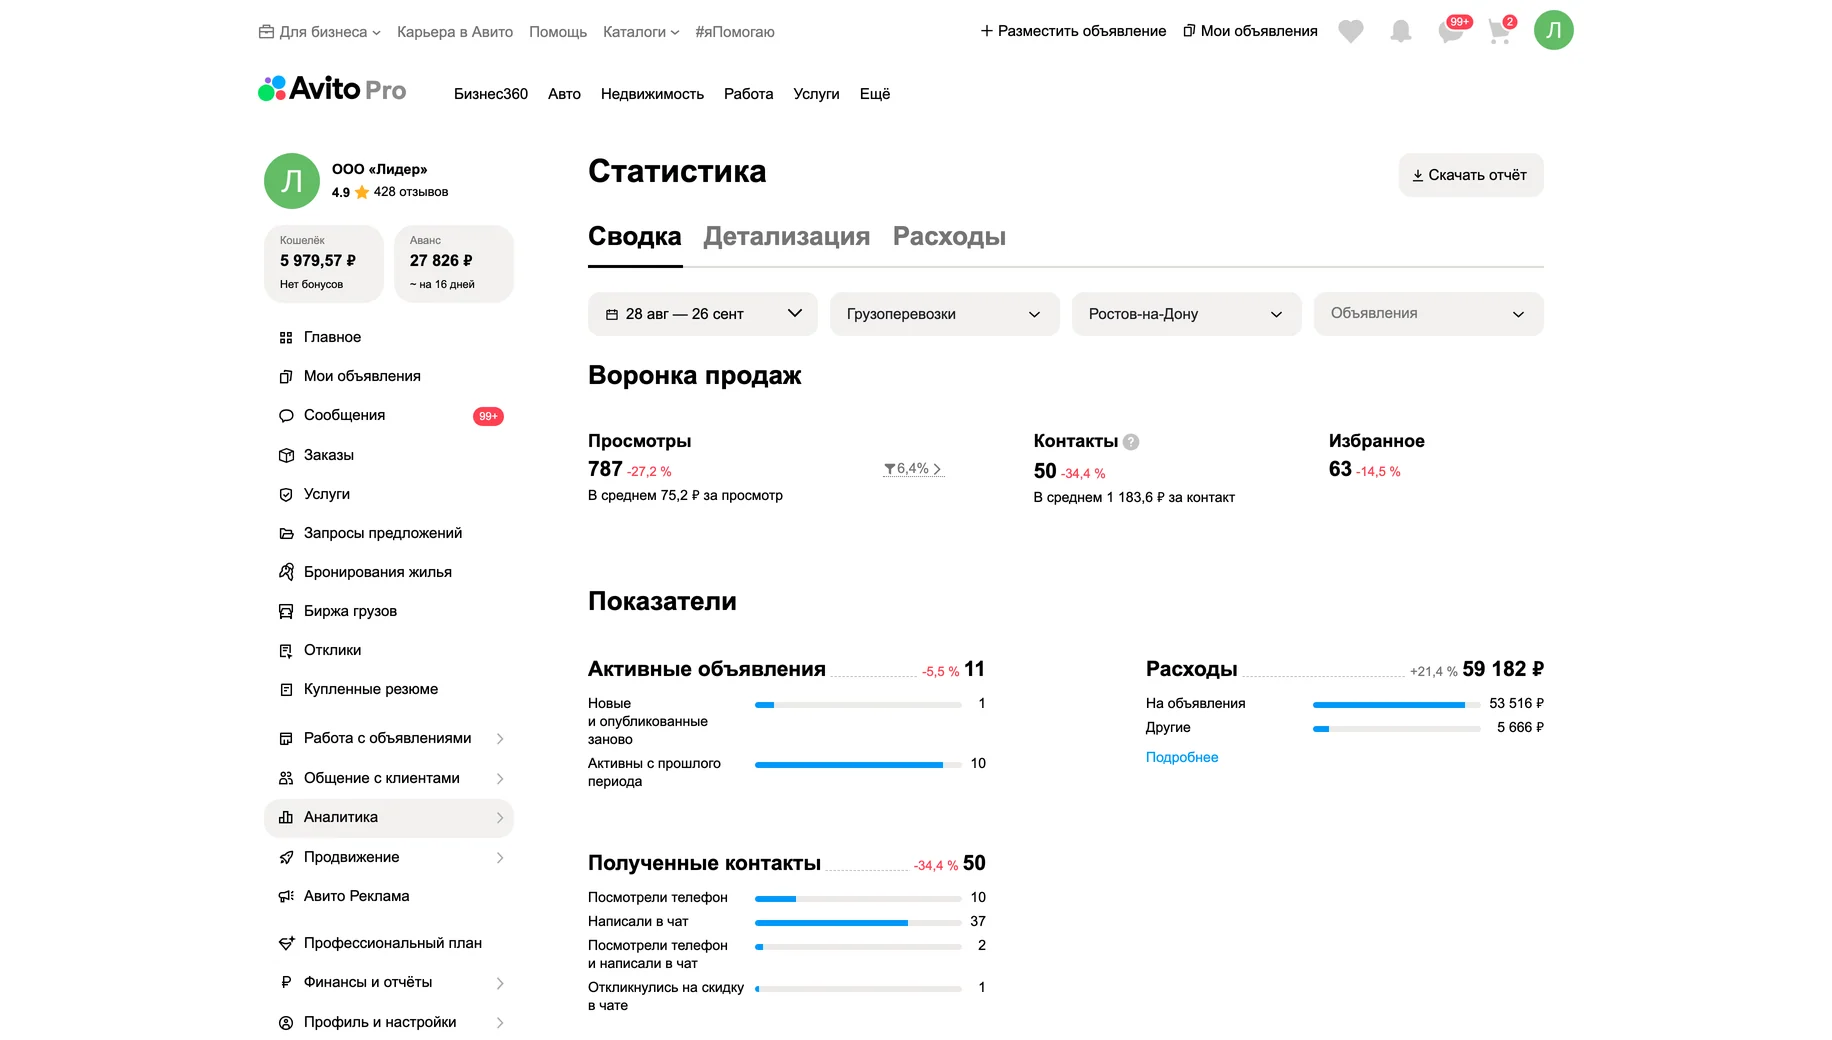
Task: Open Бизнес360 menu item
Action: [491, 94]
